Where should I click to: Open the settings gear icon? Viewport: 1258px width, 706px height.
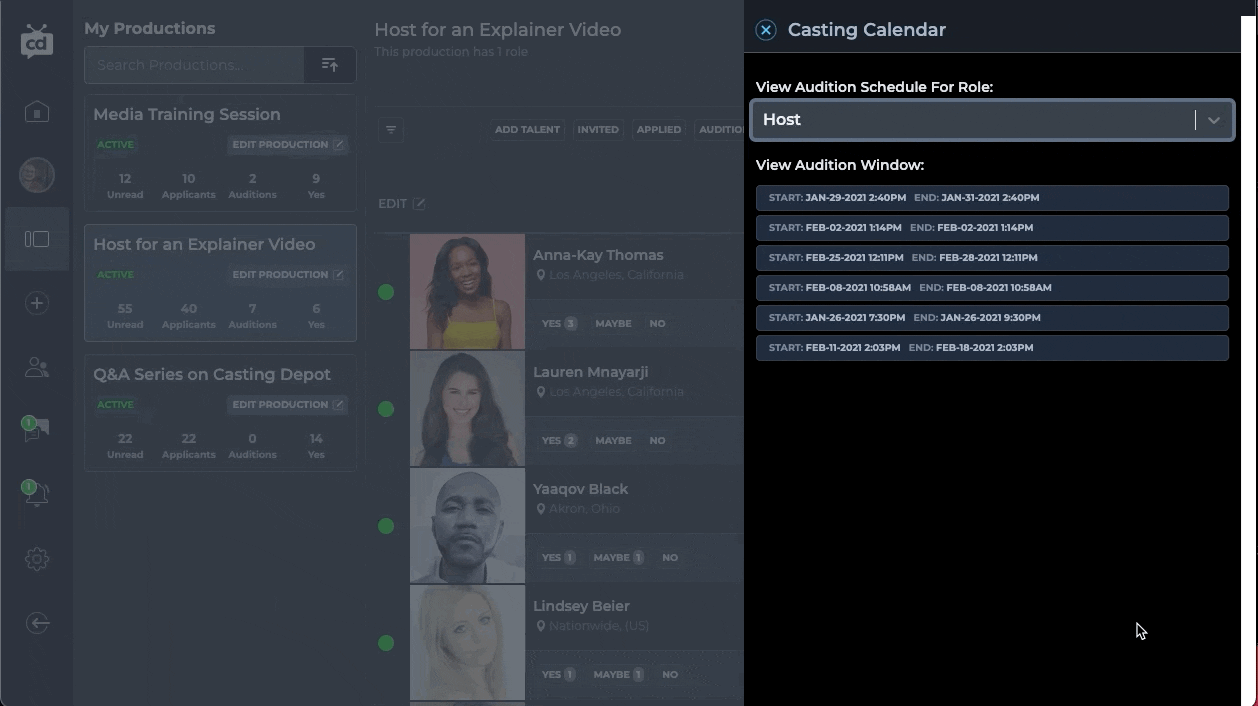point(37,559)
